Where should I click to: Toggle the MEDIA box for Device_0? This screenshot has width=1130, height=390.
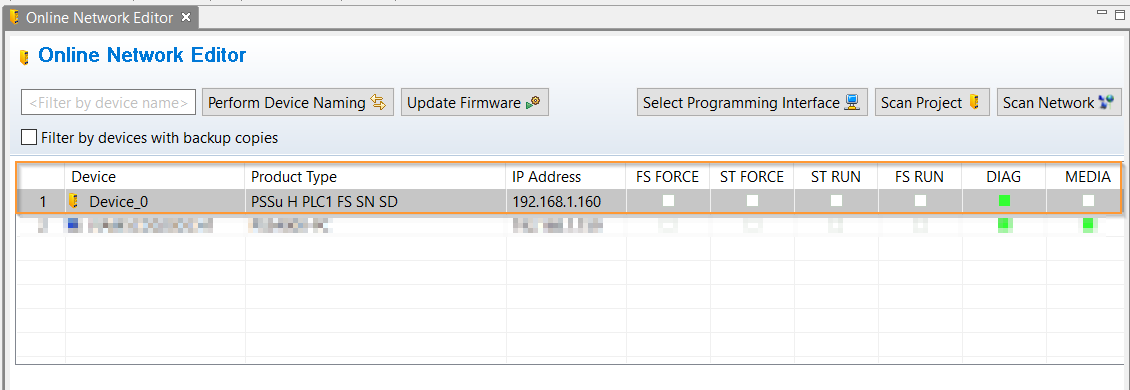(x=1088, y=200)
